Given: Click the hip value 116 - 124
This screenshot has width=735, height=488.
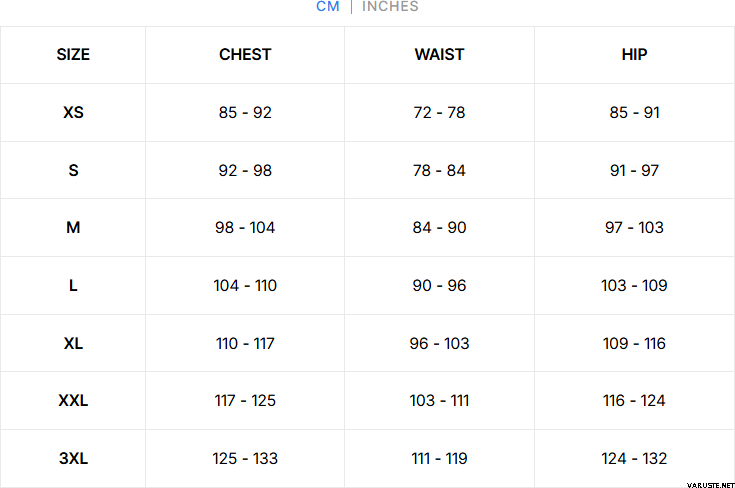Looking at the screenshot, I should click(634, 401).
